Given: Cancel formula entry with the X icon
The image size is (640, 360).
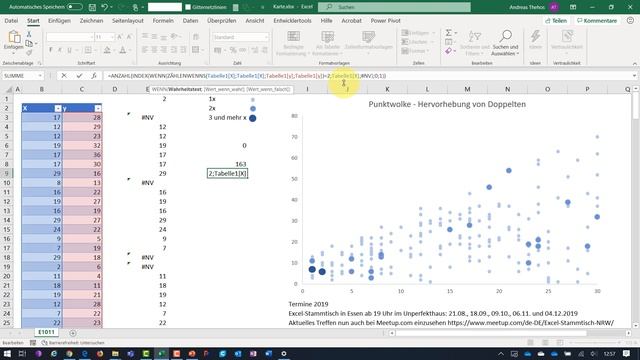Looking at the screenshot, I should pyautogui.click(x=64, y=76).
